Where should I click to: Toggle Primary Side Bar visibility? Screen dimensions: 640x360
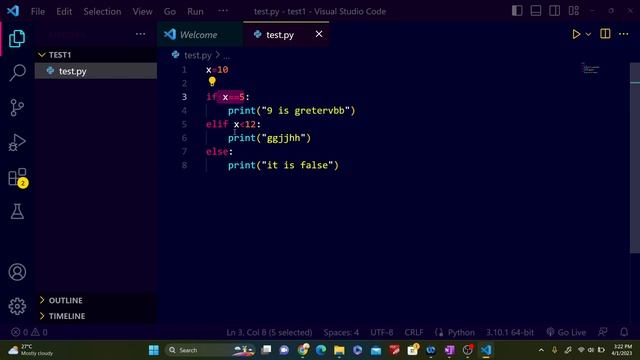point(517,11)
